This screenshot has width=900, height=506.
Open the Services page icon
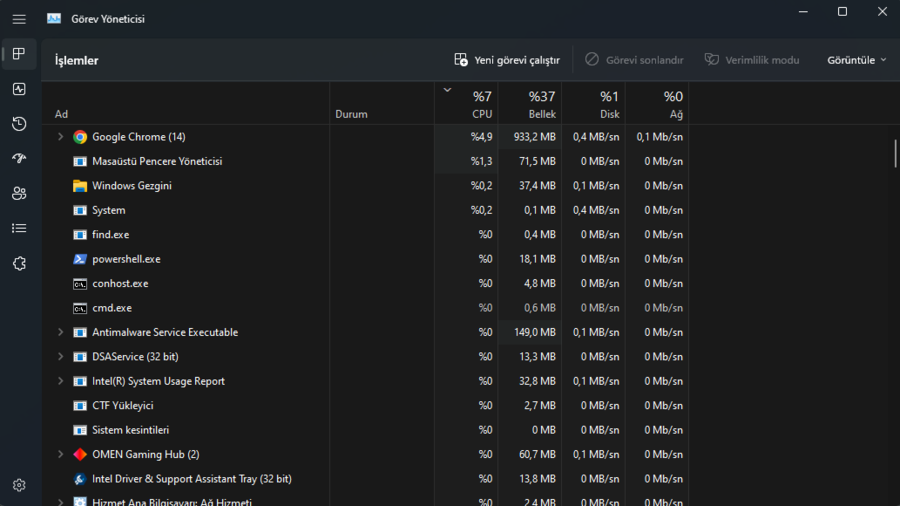(x=19, y=263)
